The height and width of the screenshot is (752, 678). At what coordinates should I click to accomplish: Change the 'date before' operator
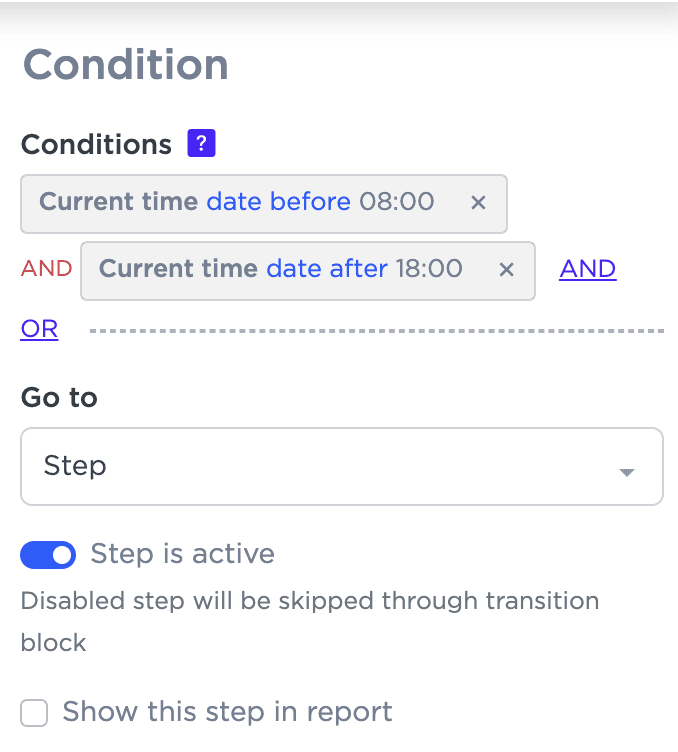(278, 202)
